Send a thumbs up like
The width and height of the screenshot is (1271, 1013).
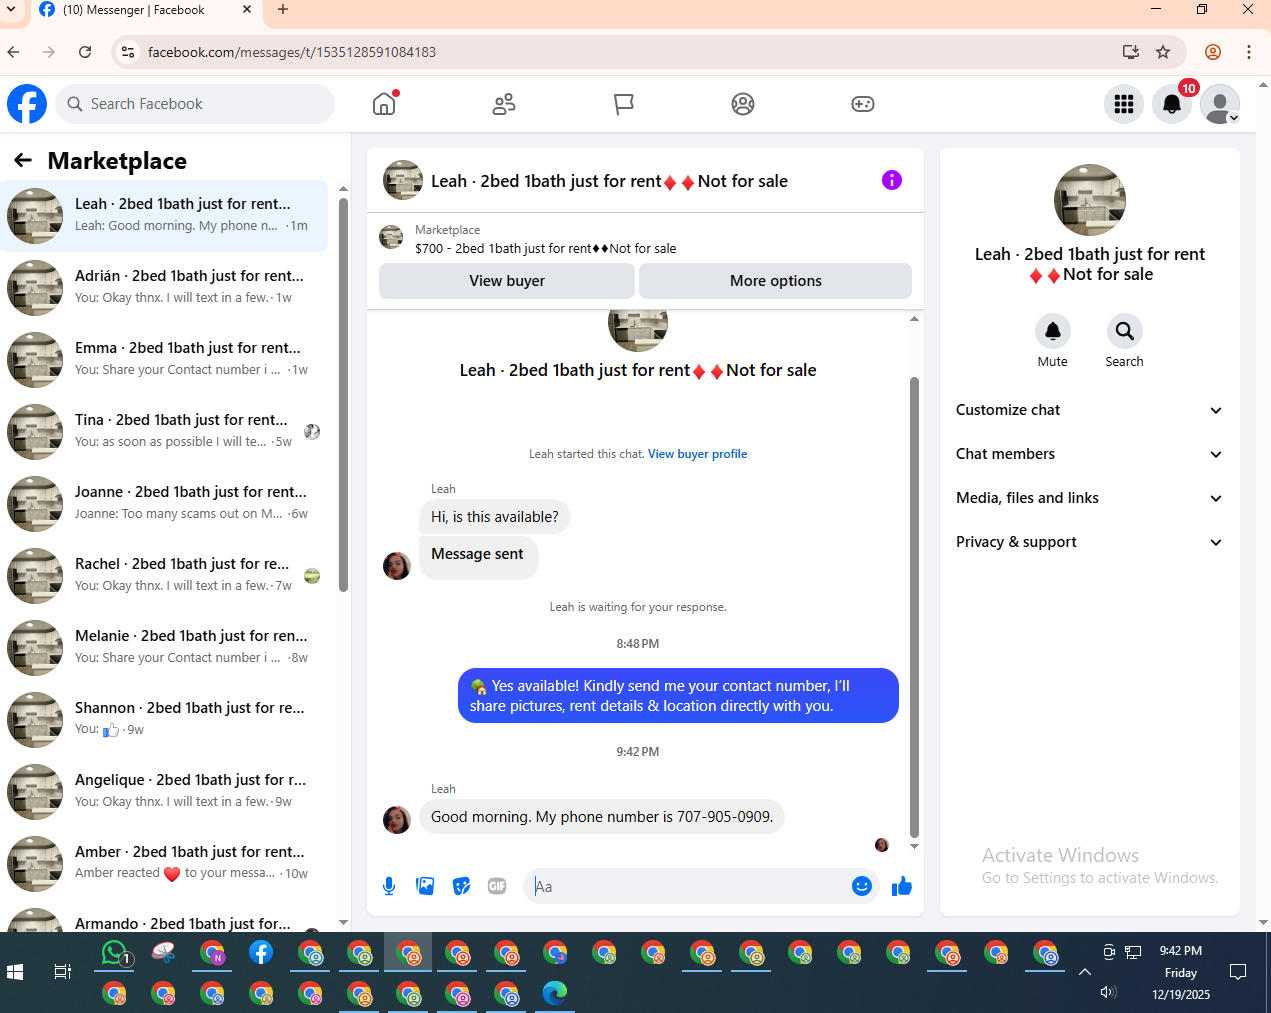coord(902,886)
